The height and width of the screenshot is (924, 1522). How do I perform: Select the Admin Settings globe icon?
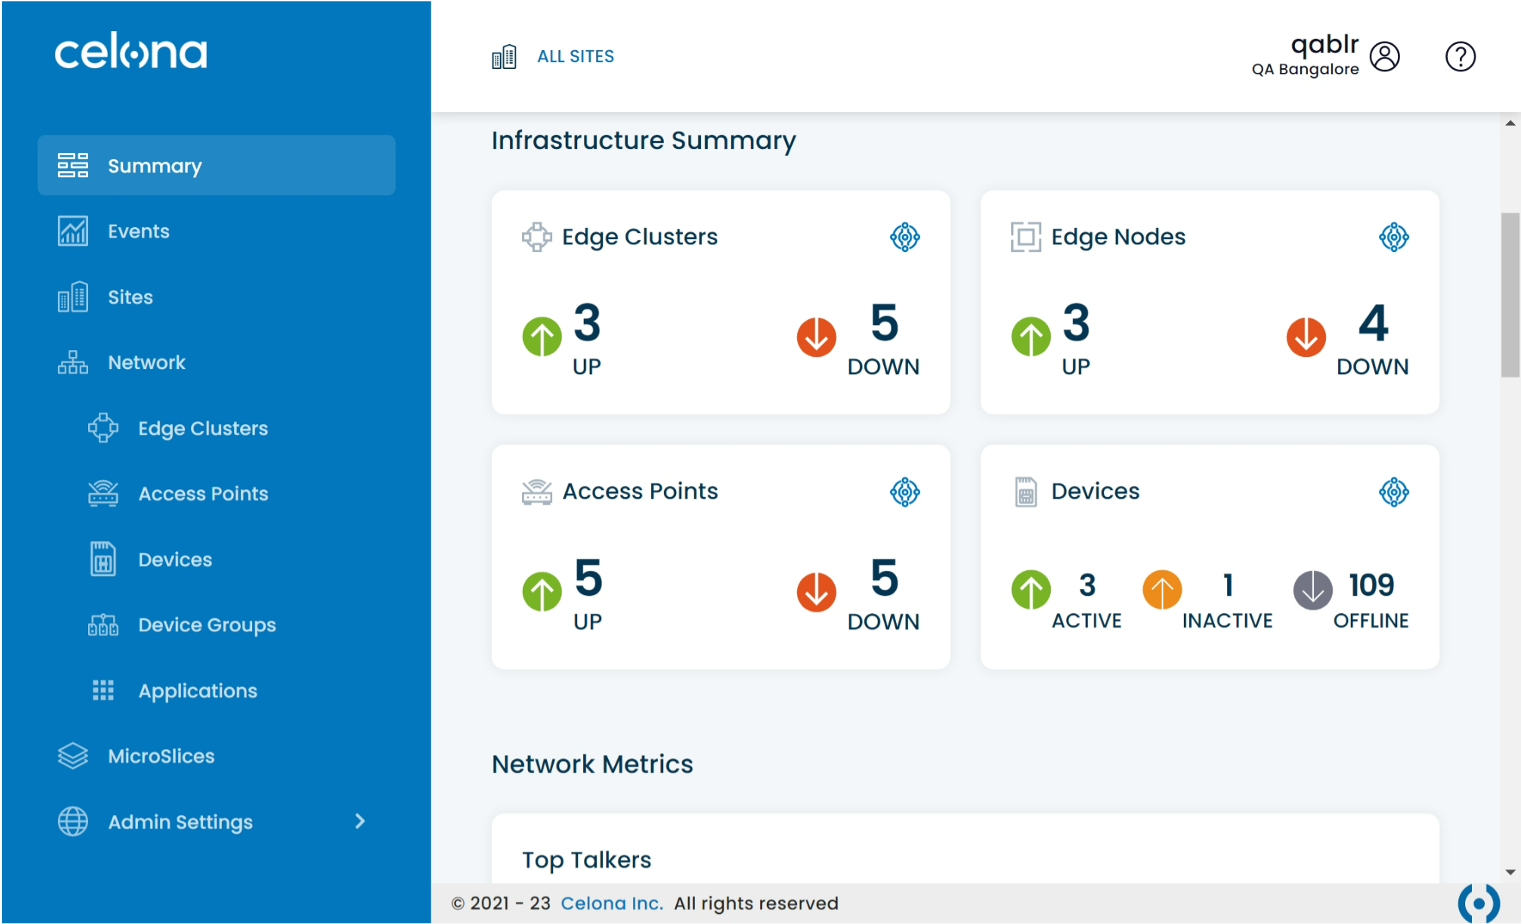[72, 822]
